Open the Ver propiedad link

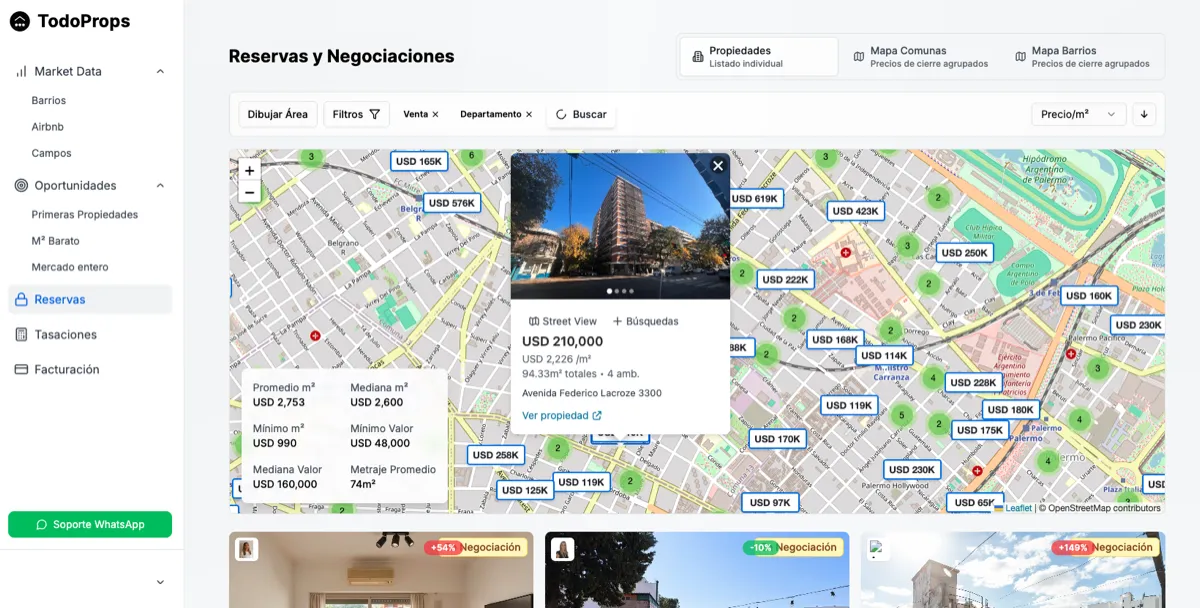coord(562,415)
